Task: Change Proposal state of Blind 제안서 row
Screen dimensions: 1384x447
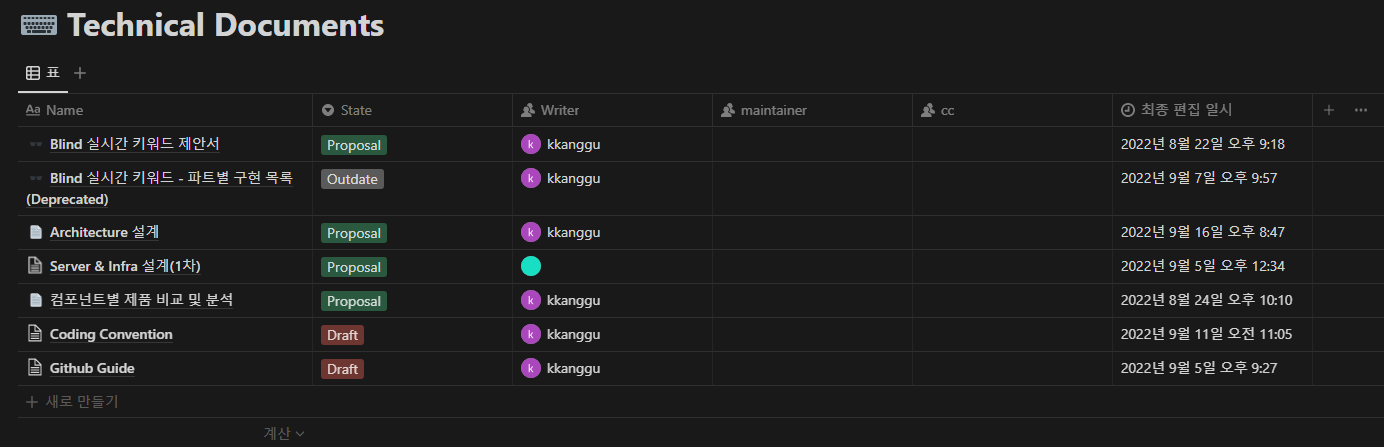Action: coord(354,145)
